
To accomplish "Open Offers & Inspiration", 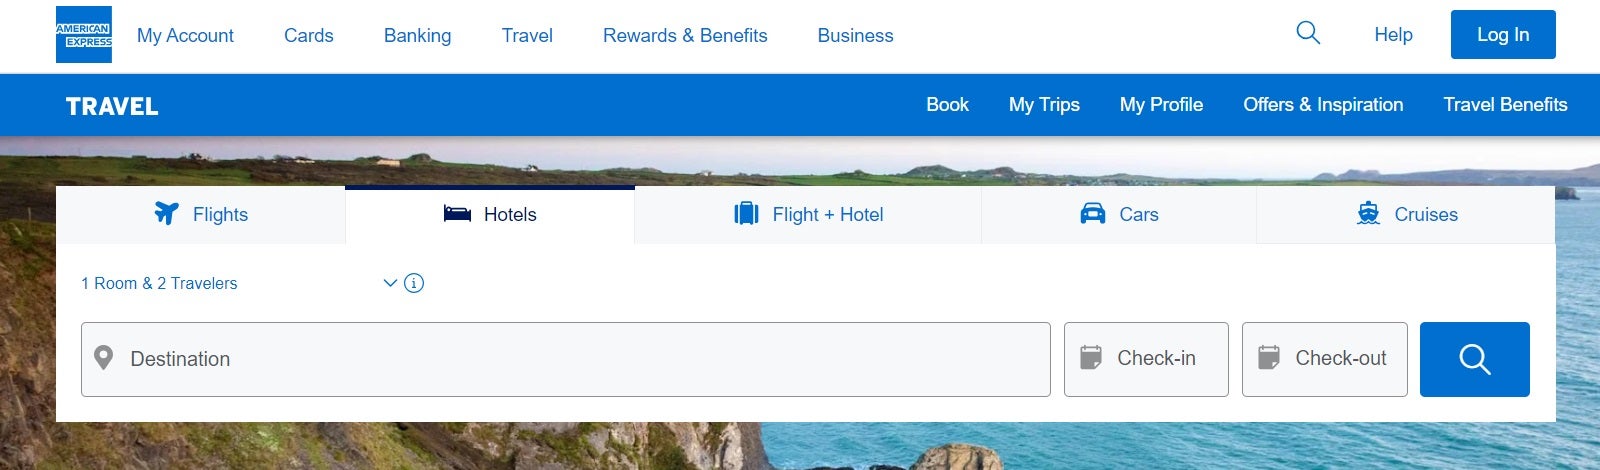I will (x=1323, y=105).
